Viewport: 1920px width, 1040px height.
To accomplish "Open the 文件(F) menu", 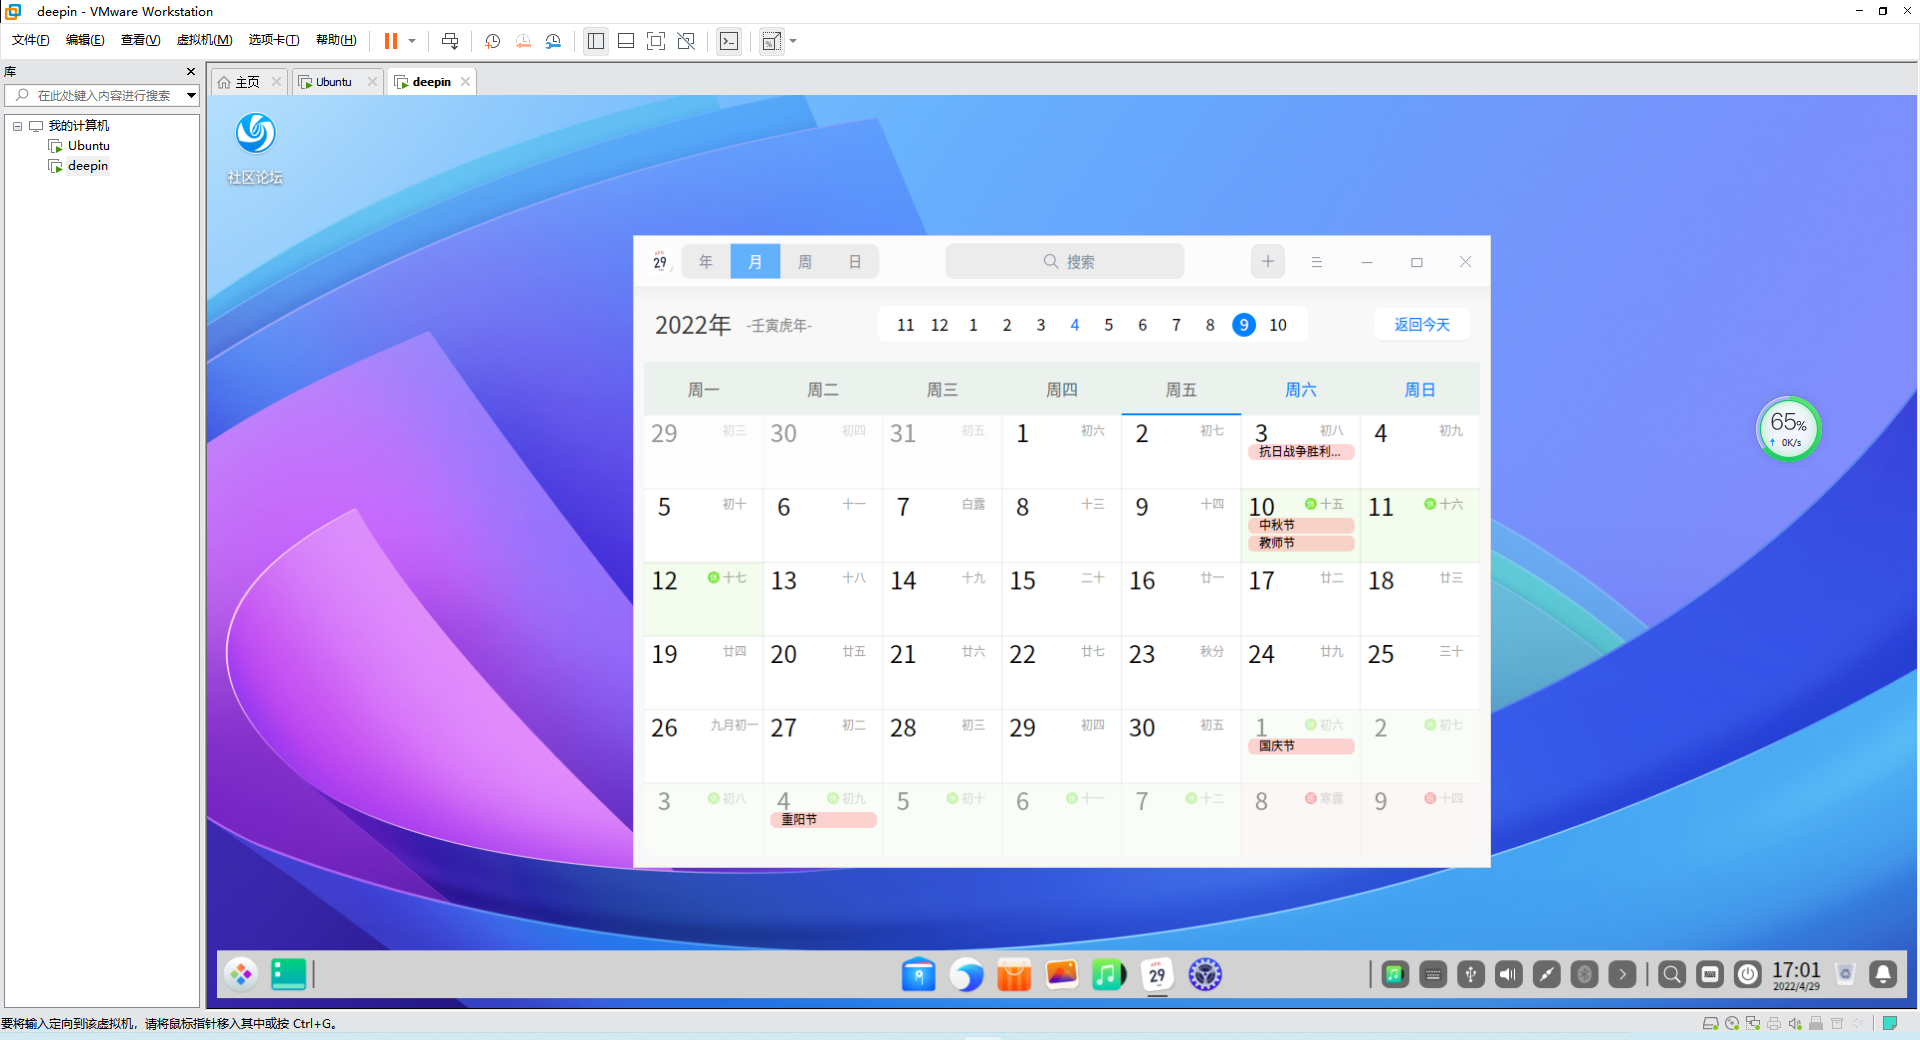I will [31, 40].
